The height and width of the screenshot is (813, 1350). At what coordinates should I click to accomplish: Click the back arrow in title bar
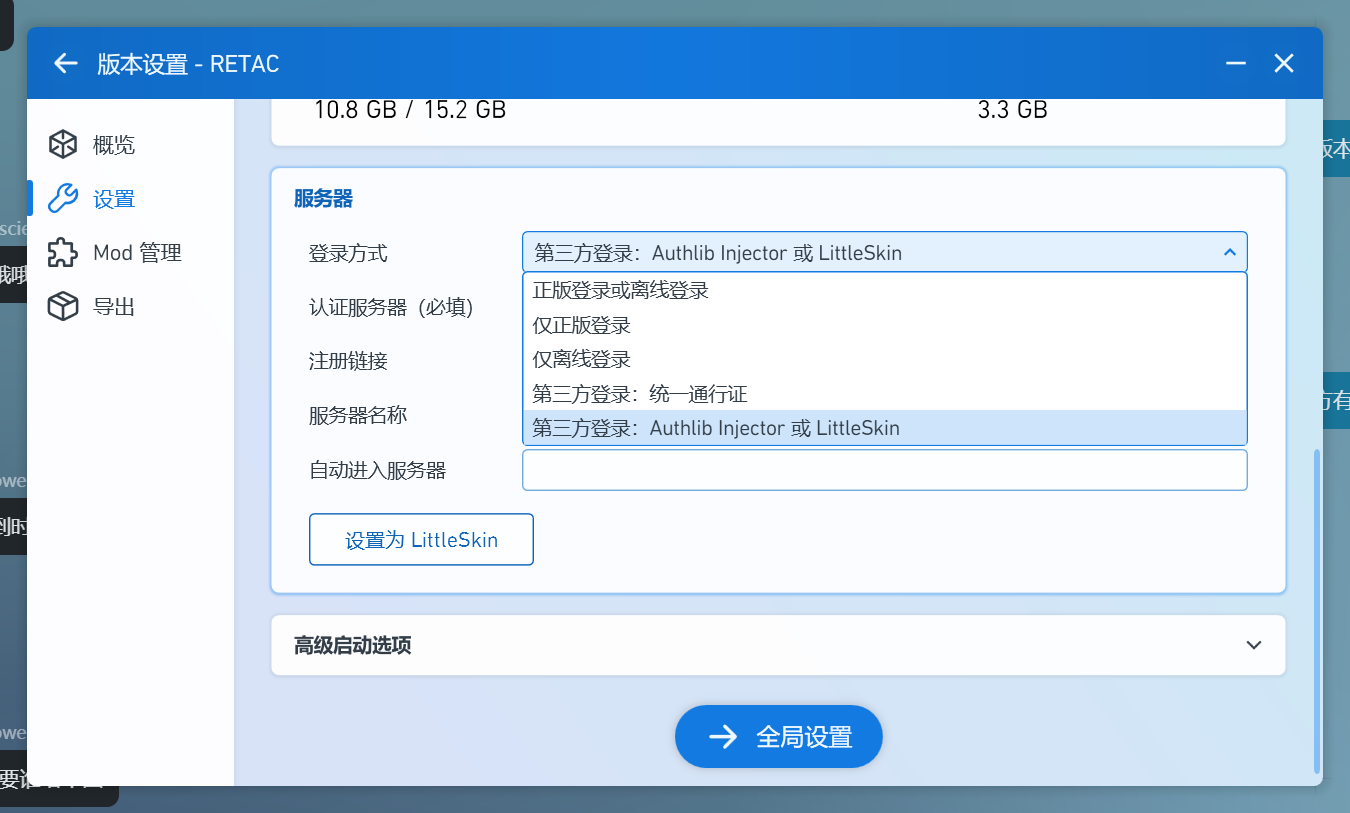click(66, 64)
